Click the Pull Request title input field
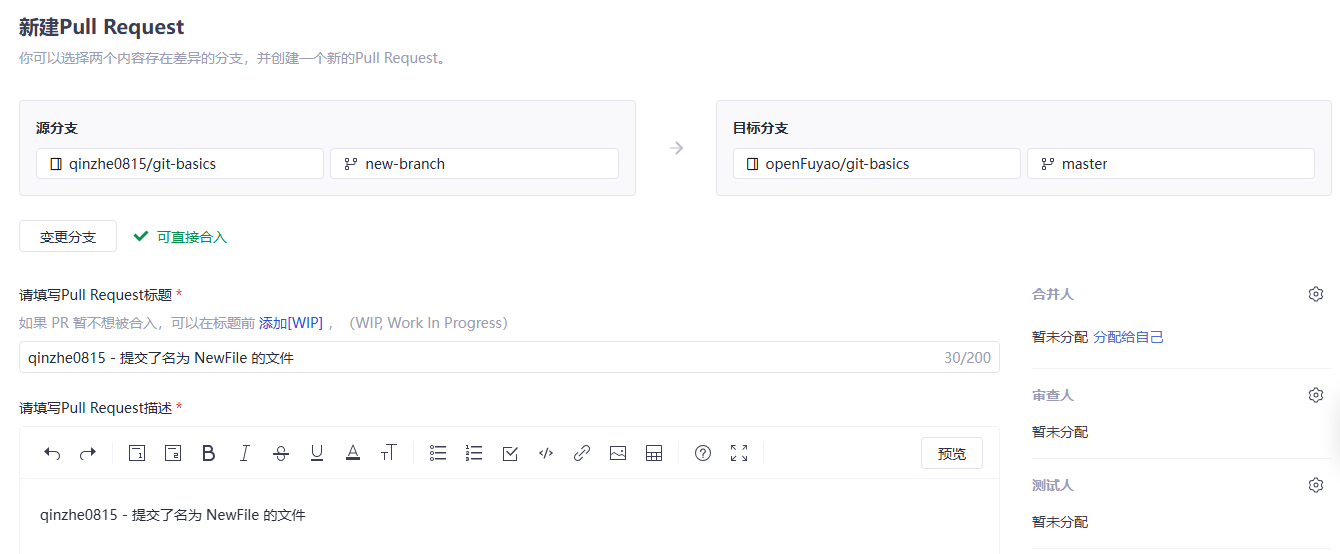This screenshot has height=554, width=1340. [x=480, y=357]
